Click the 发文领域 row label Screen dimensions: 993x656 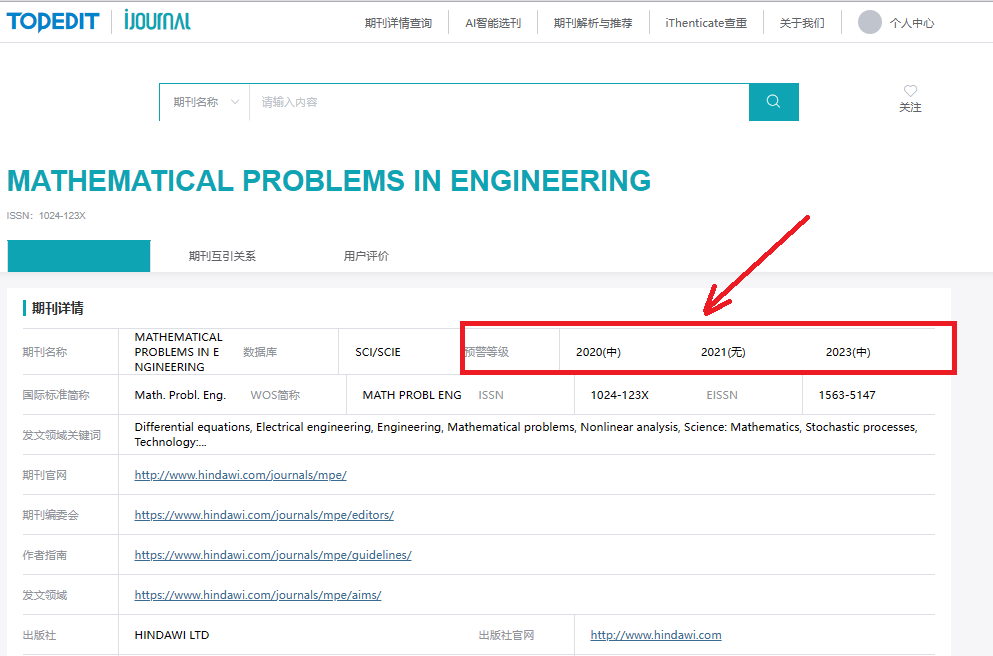click(x=44, y=595)
